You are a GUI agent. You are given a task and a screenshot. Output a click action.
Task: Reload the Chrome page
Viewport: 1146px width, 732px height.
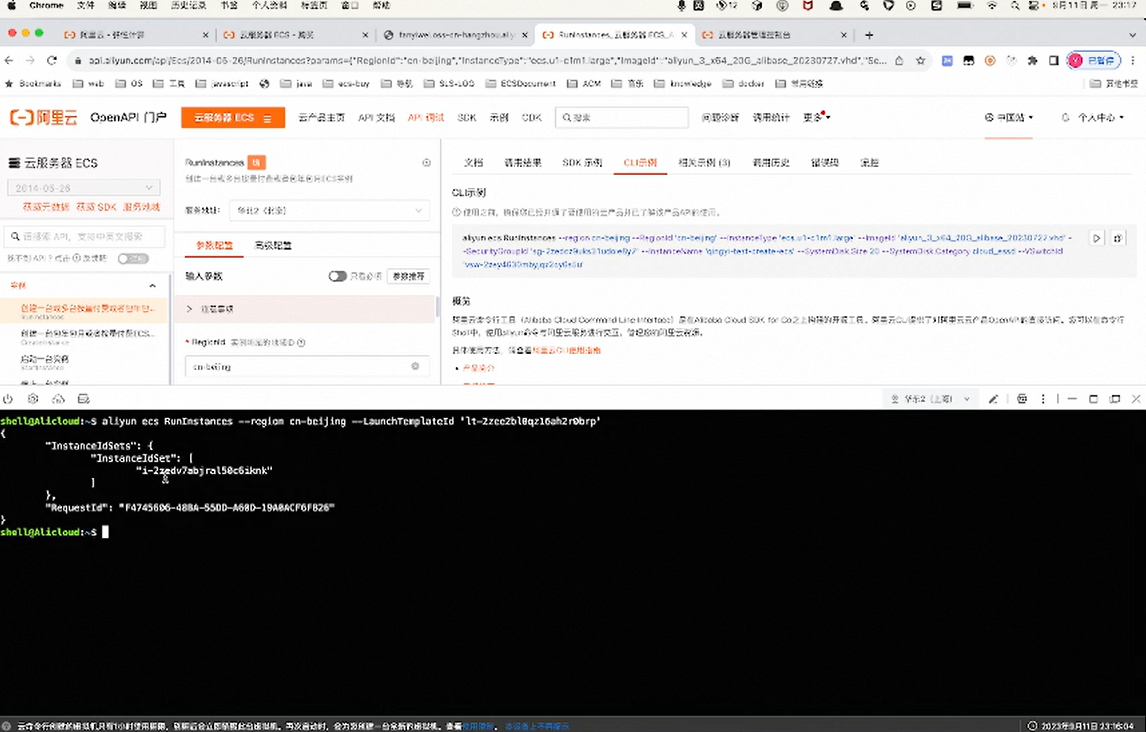(x=51, y=60)
